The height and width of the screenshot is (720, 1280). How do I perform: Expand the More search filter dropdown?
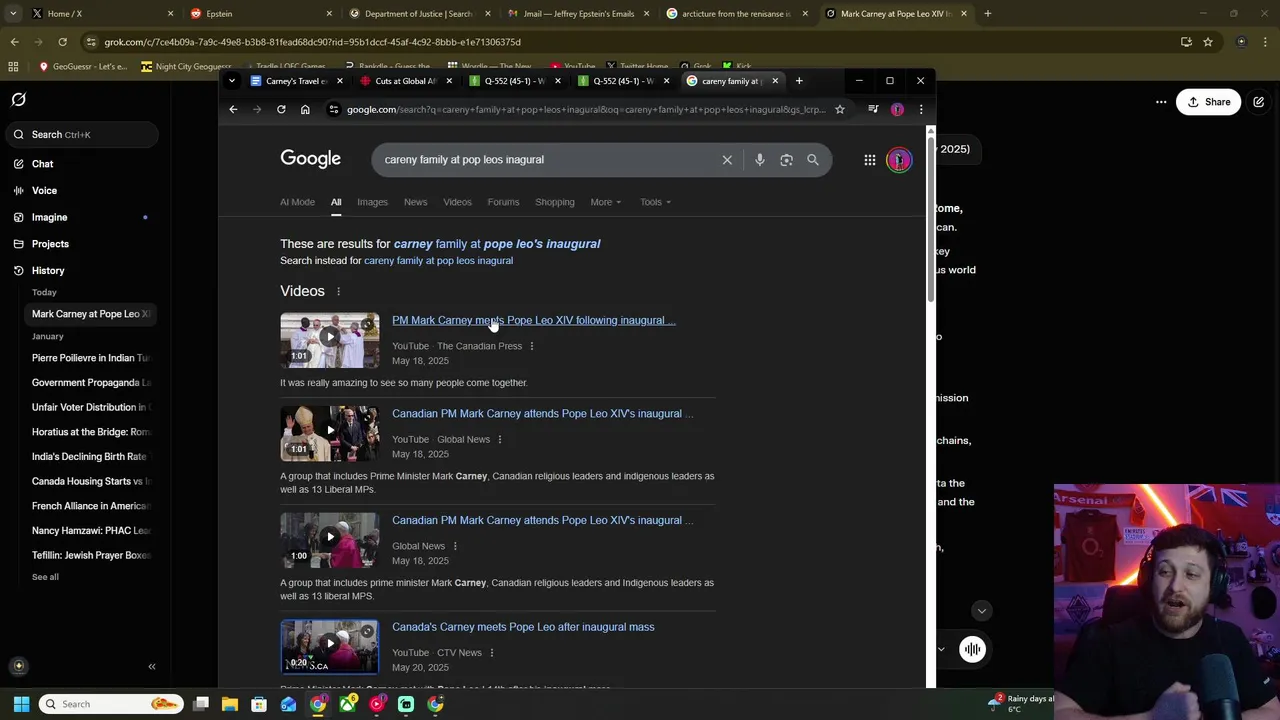(605, 202)
